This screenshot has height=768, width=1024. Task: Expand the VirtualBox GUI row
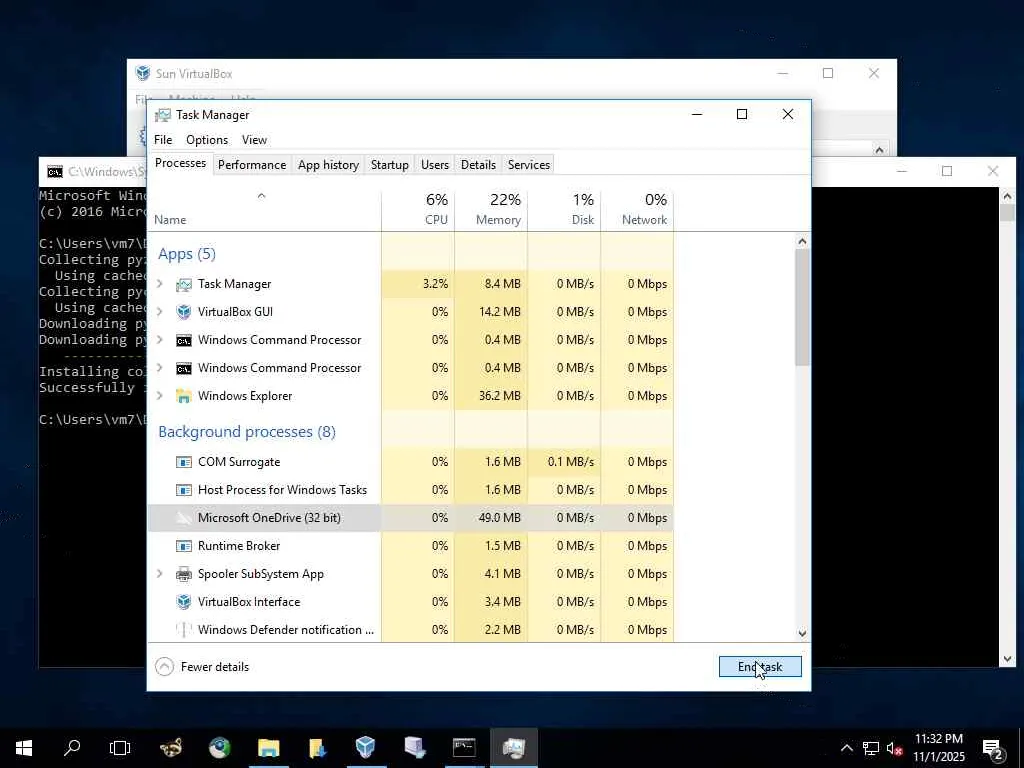point(160,312)
